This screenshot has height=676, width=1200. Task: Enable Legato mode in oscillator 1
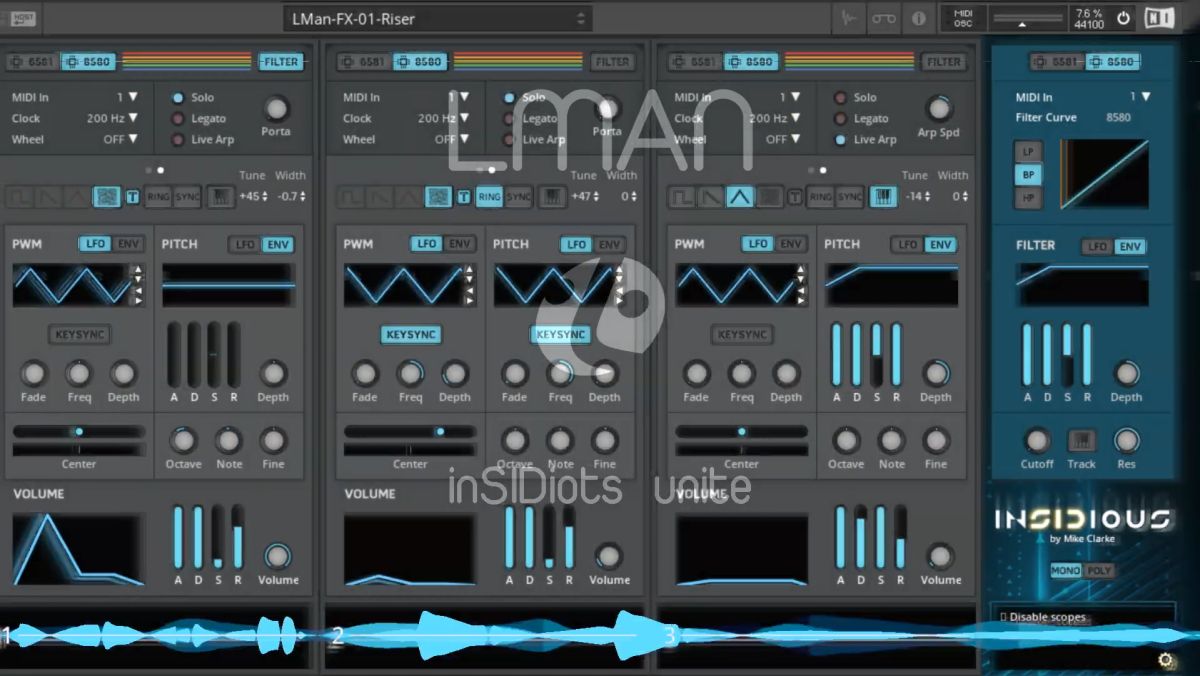pos(178,119)
